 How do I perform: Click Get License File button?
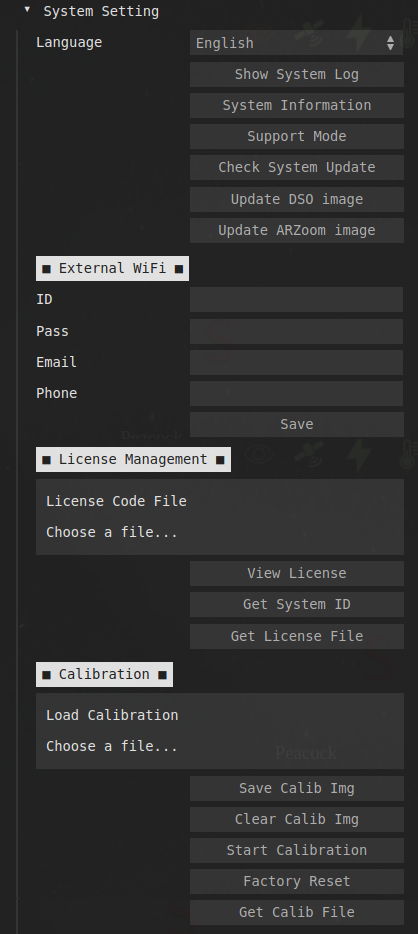coord(297,636)
